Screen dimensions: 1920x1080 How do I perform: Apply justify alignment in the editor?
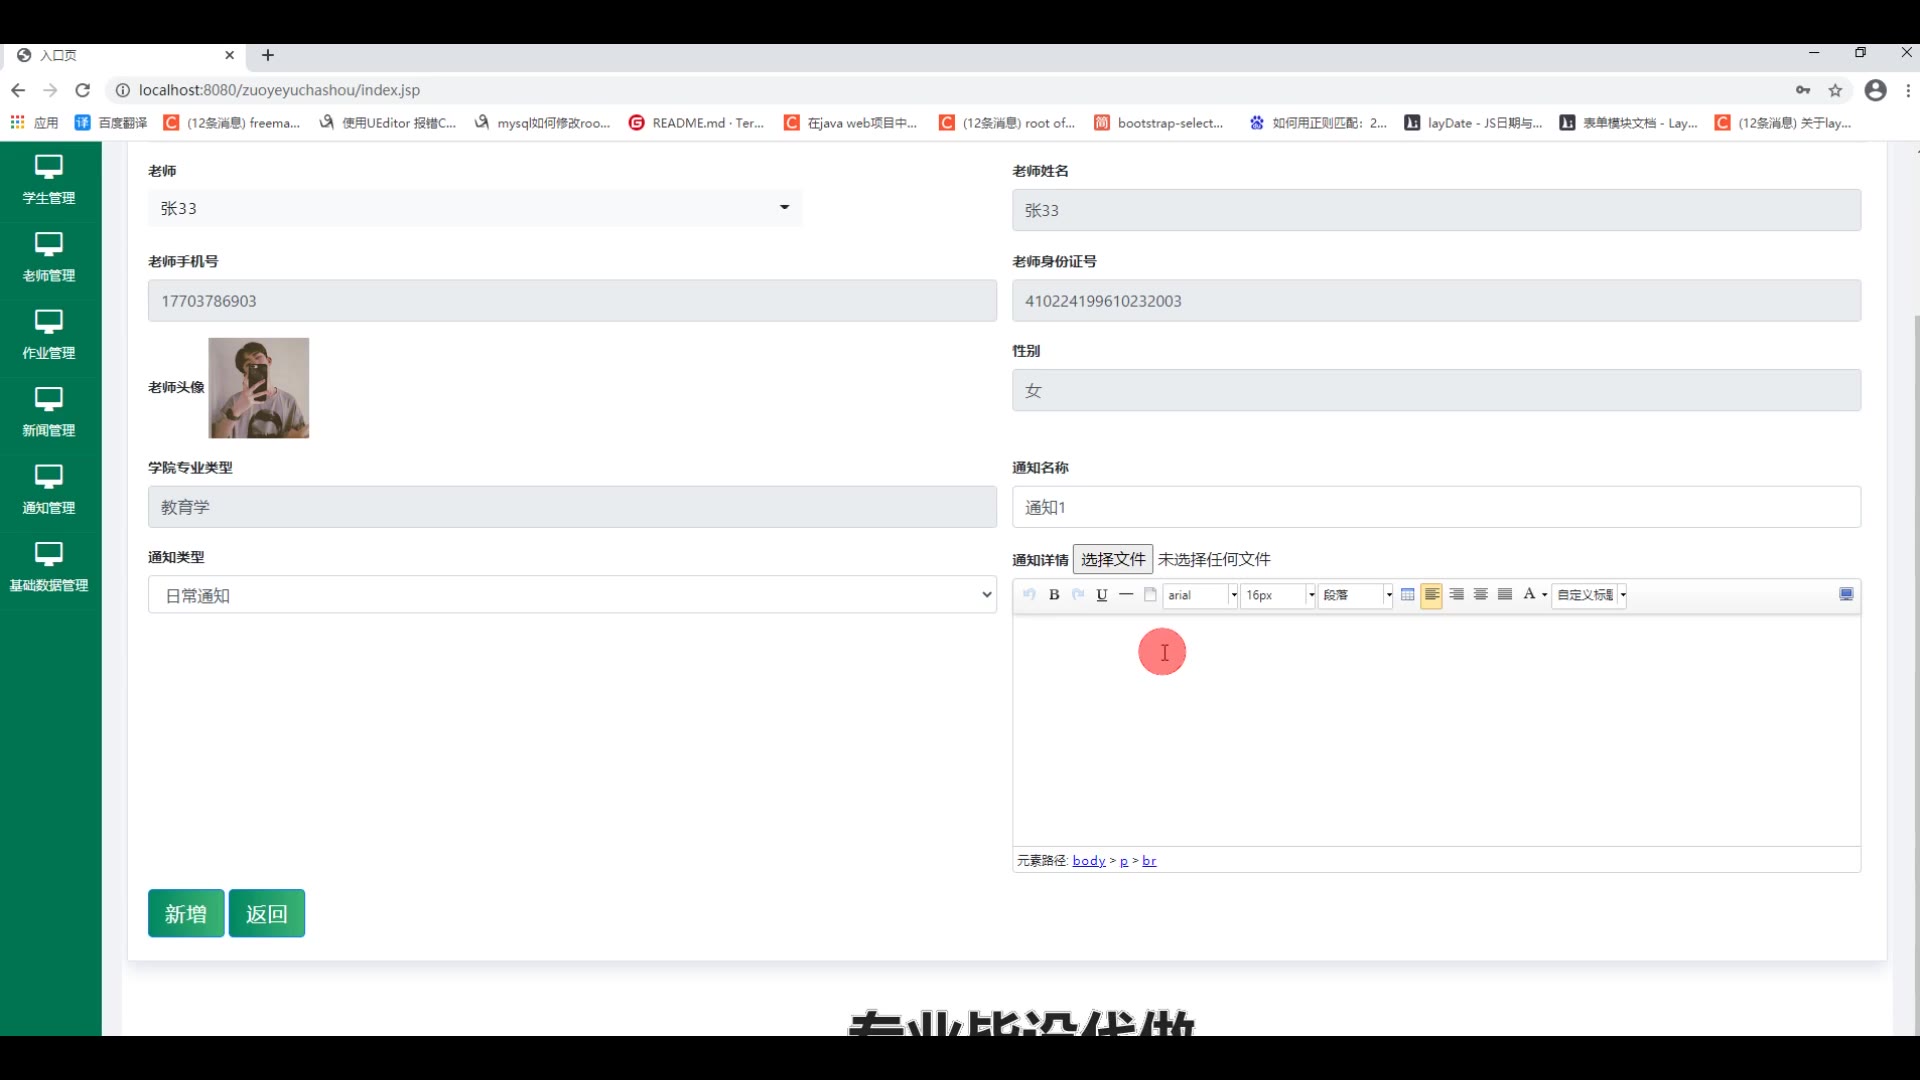click(1505, 595)
